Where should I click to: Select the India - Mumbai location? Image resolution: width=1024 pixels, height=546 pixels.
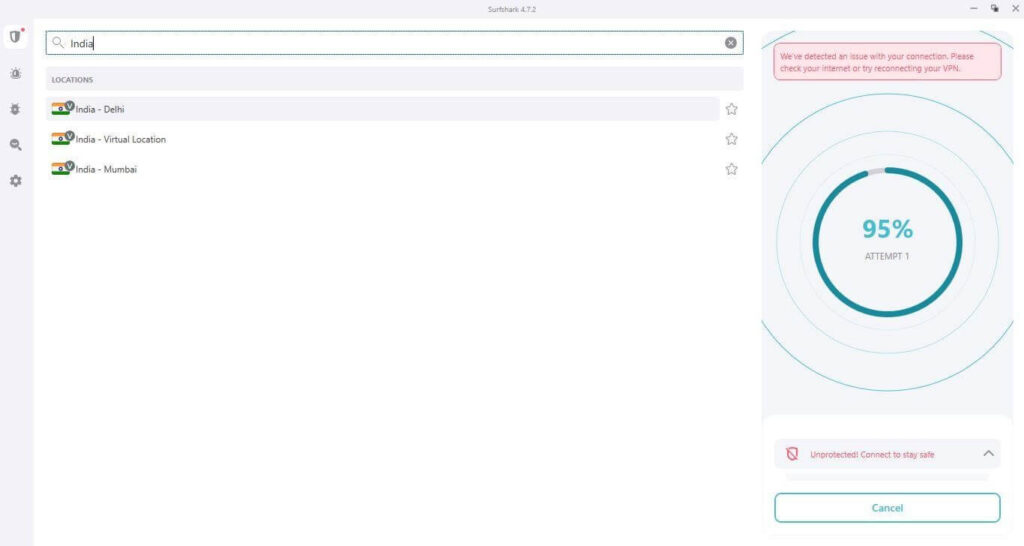tap(106, 169)
